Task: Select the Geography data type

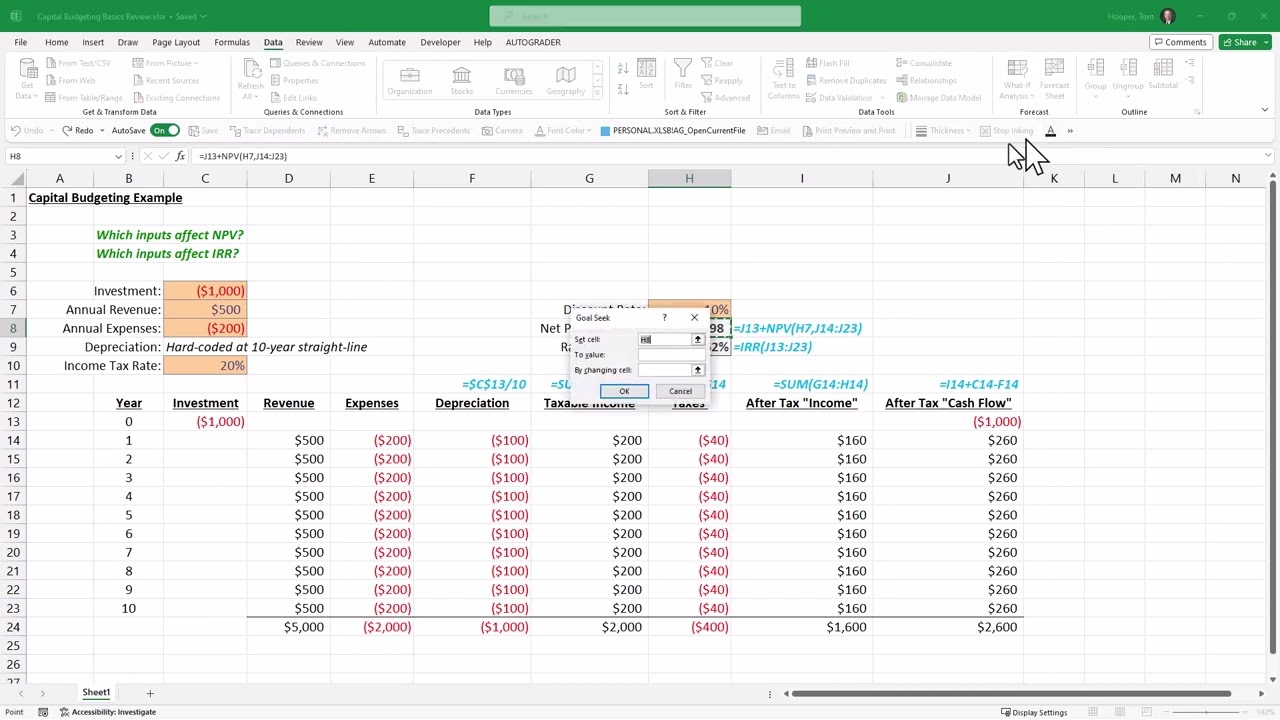Action: pos(566,81)
